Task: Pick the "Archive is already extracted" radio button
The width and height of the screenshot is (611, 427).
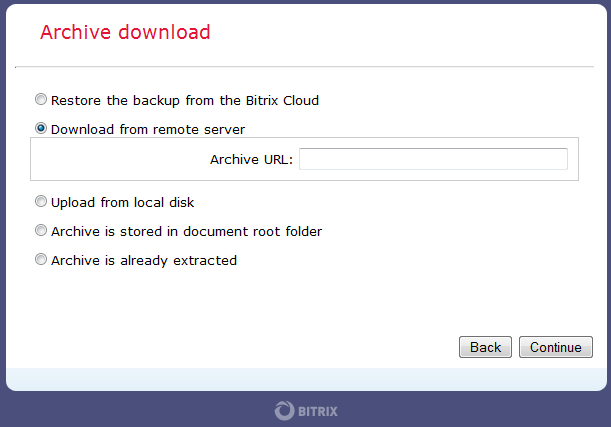Action: [41, 259]
